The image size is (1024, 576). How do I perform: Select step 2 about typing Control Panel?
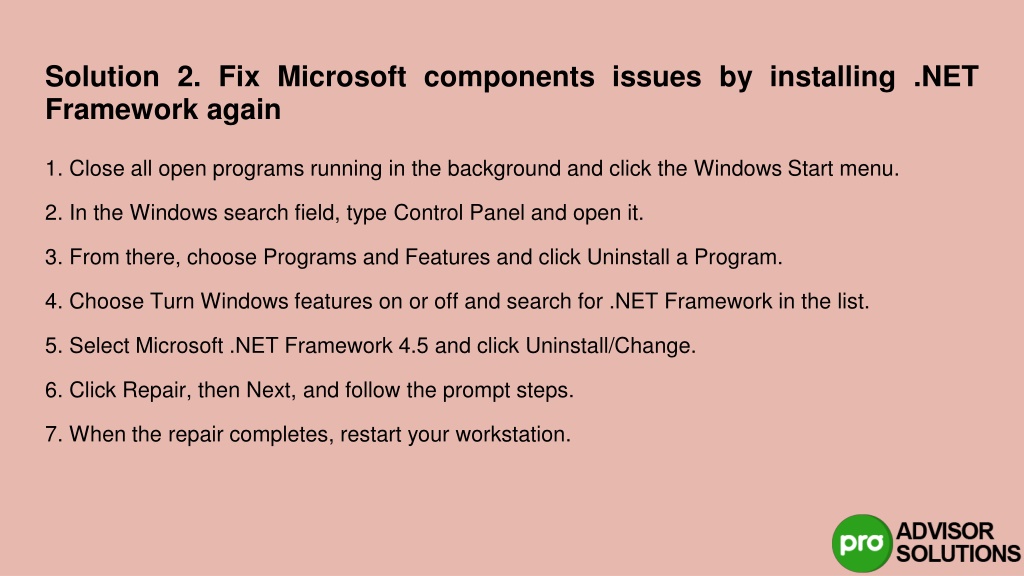tap(344, 213)
